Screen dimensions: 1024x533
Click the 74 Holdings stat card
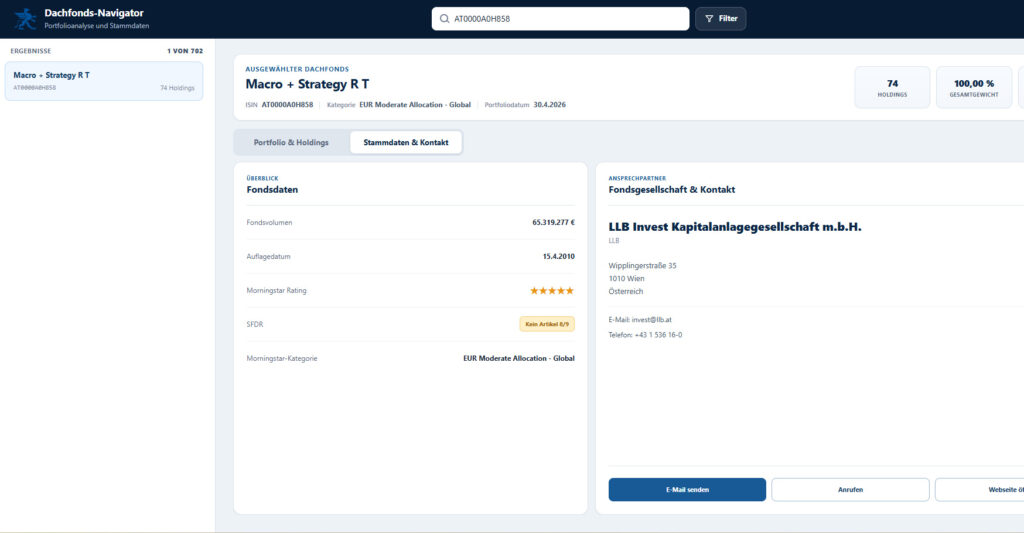pyautogui.click(x=892, y=88)
